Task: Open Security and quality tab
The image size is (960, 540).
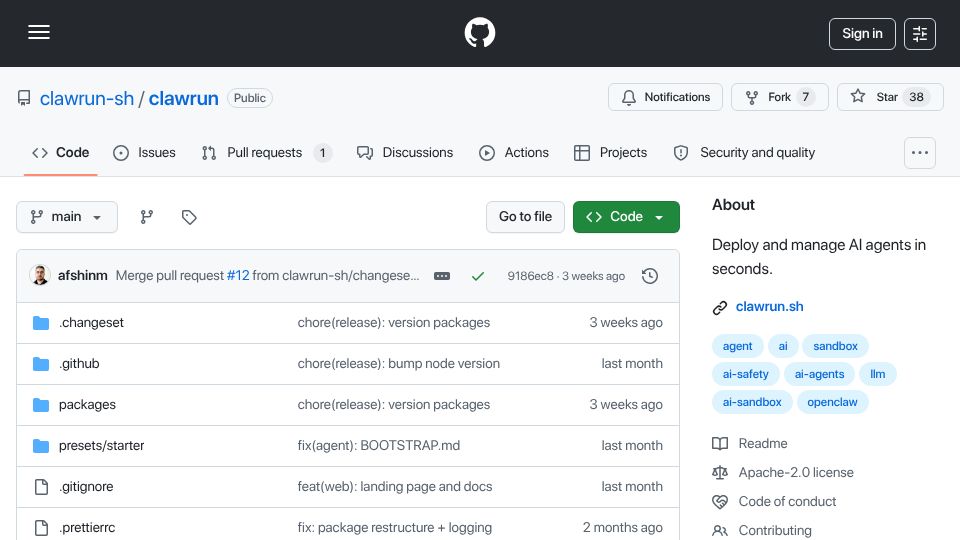Action: click(744, 152)
